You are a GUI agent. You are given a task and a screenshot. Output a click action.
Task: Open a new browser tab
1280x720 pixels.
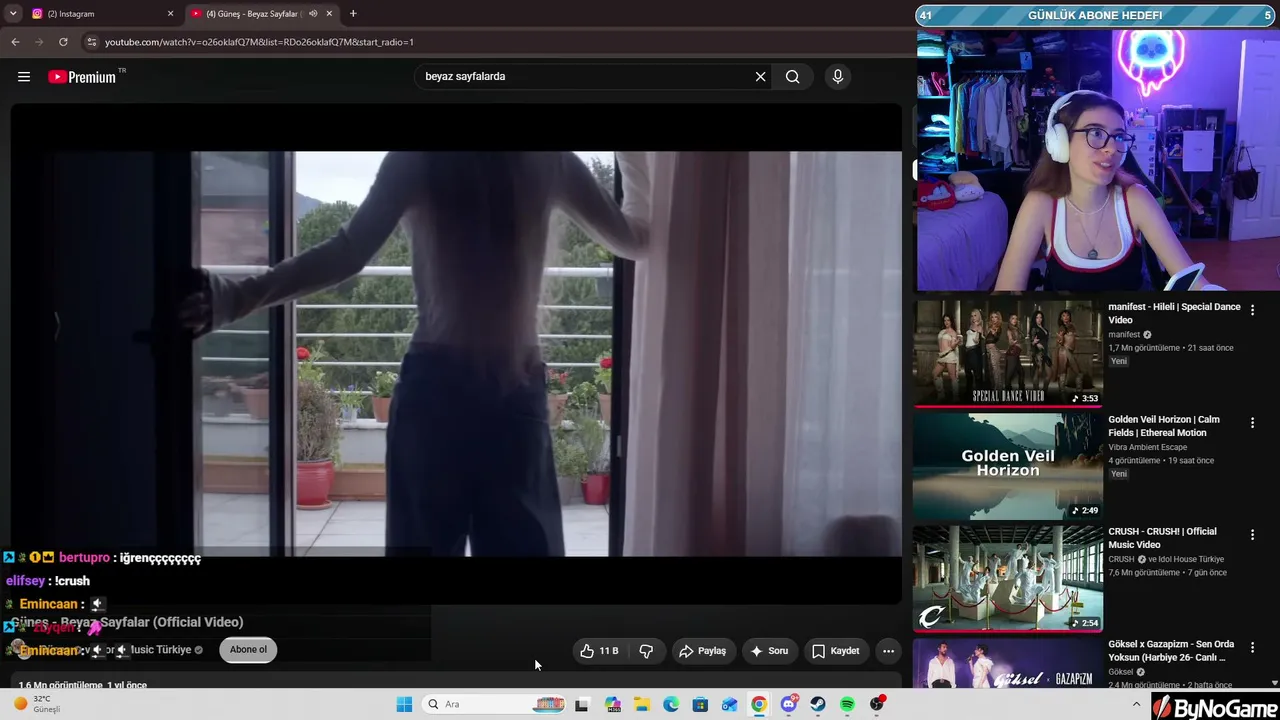(x=353, y=14)
